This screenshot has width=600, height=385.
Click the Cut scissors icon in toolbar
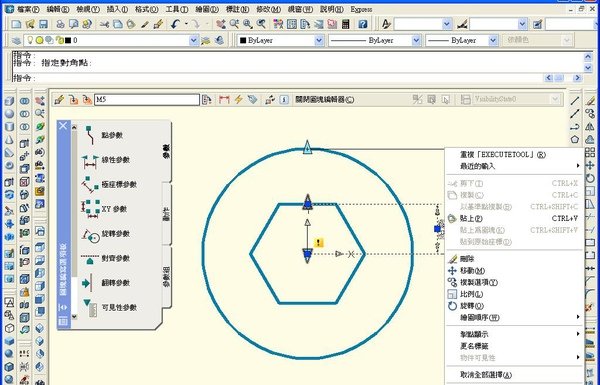(x=104, y=24)
